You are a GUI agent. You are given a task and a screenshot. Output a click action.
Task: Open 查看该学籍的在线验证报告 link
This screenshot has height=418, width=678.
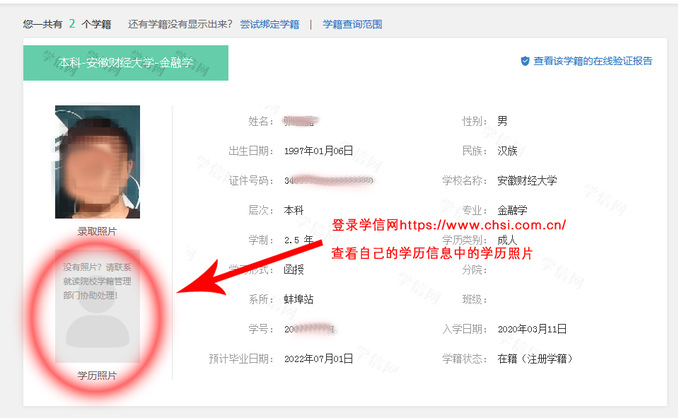click(x=593, y=61)
